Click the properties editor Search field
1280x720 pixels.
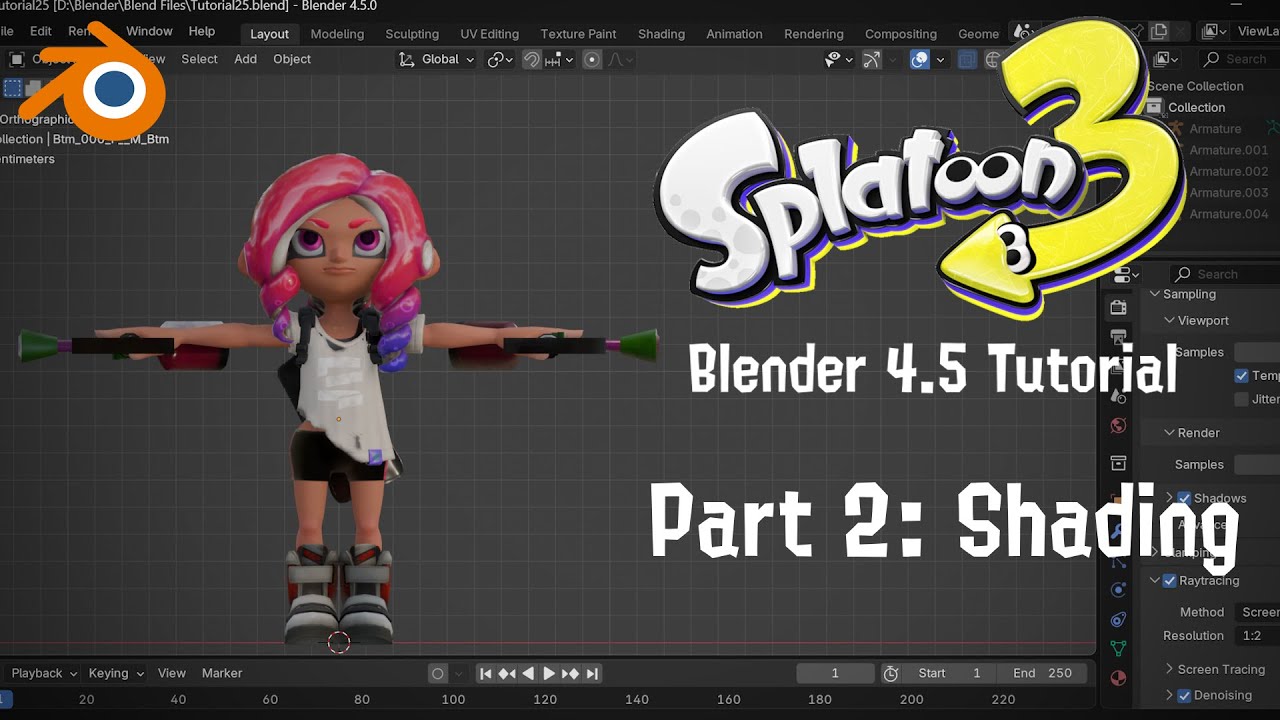click(x=1225, y=274)
